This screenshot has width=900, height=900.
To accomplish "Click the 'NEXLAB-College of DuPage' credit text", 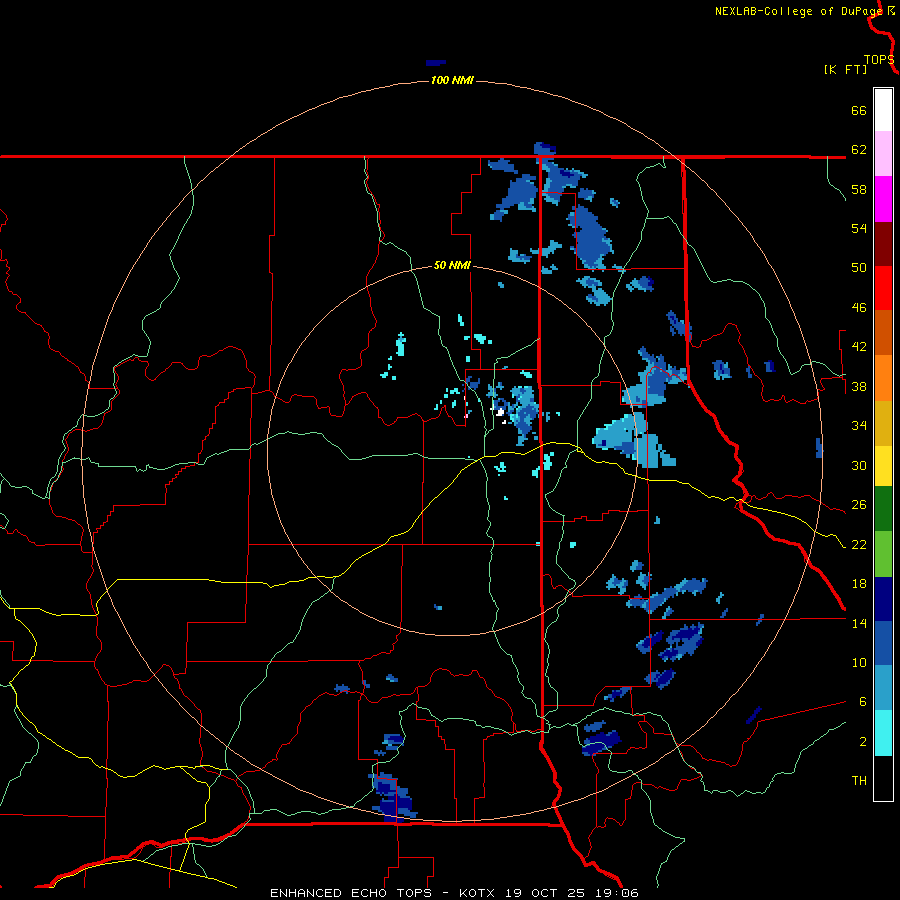I will coord(798,11).
